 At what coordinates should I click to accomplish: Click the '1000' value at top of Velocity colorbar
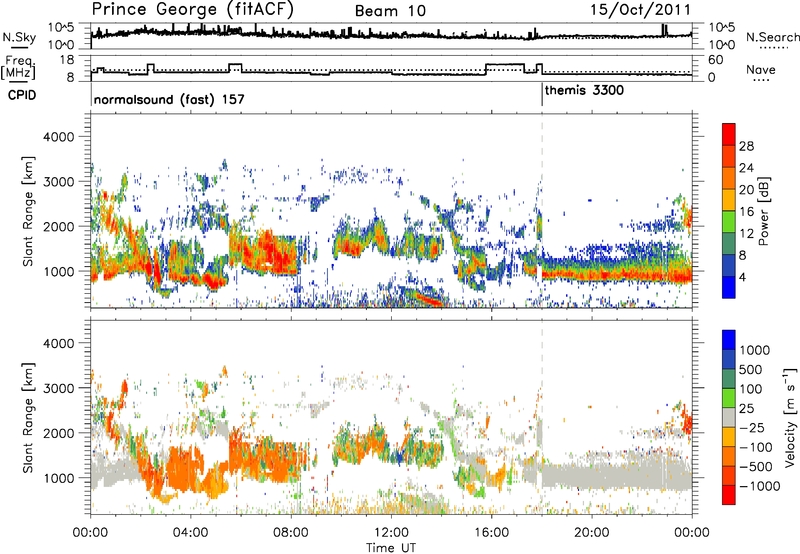point(754,350)
